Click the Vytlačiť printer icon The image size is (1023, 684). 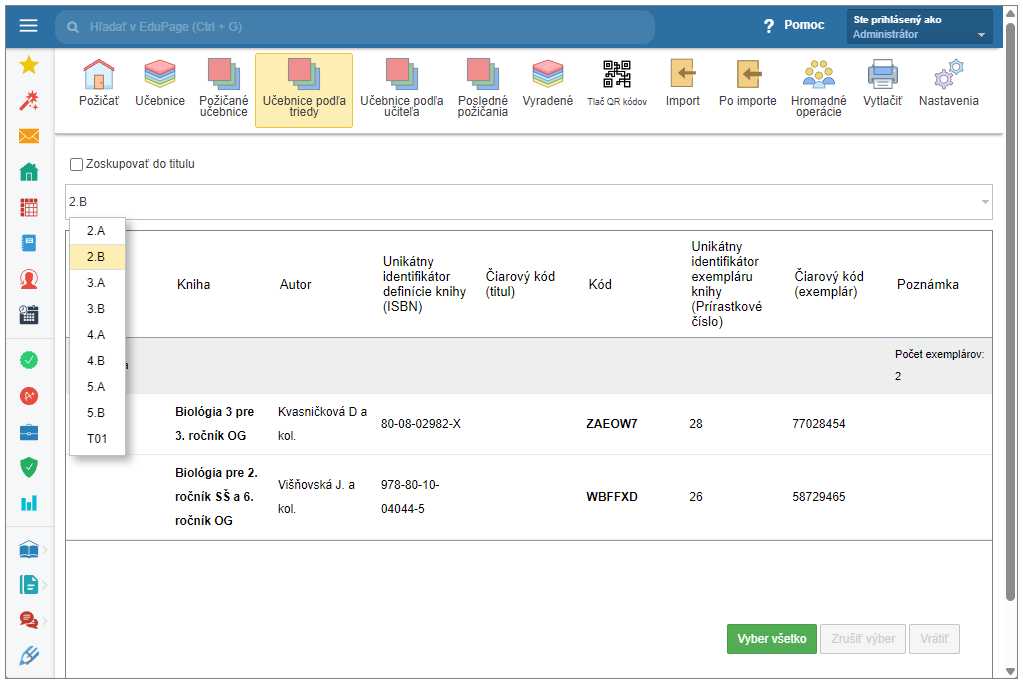tap(882, 75)
